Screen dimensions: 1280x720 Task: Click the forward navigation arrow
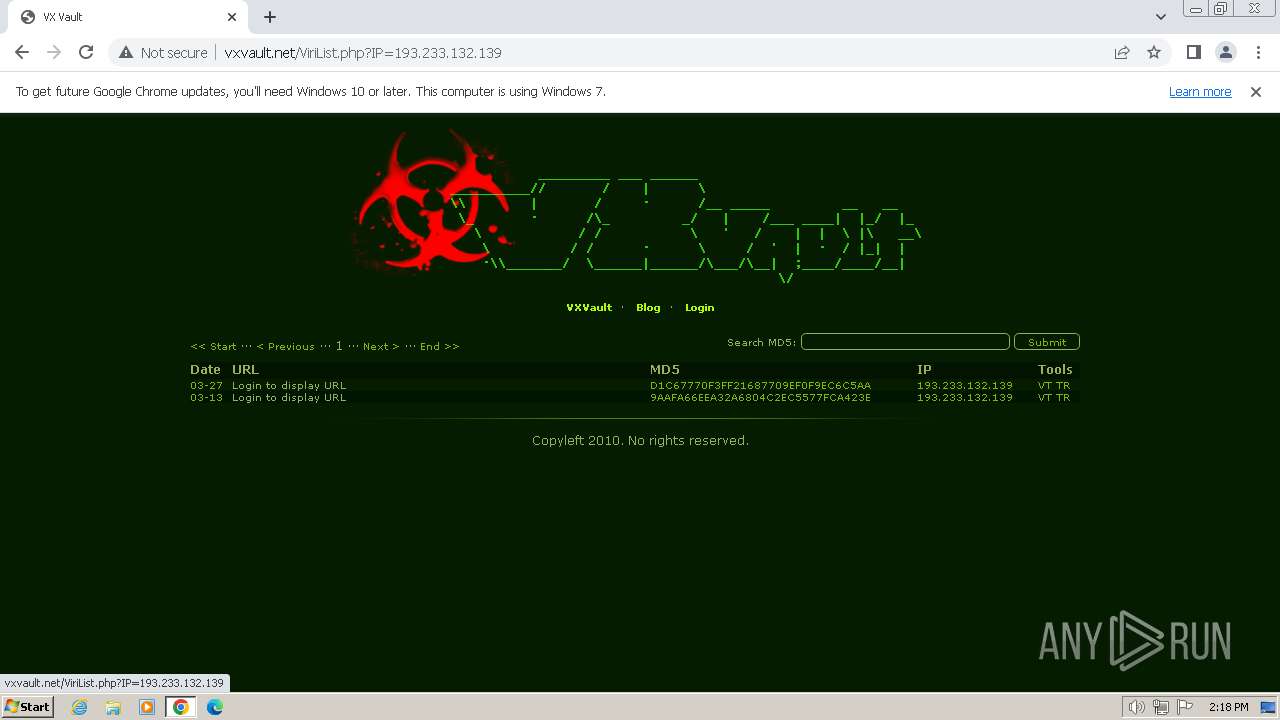click(54, 52)
